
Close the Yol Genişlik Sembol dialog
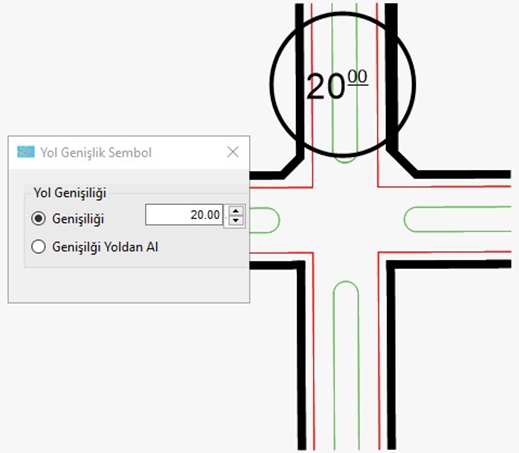coord(233,152)
